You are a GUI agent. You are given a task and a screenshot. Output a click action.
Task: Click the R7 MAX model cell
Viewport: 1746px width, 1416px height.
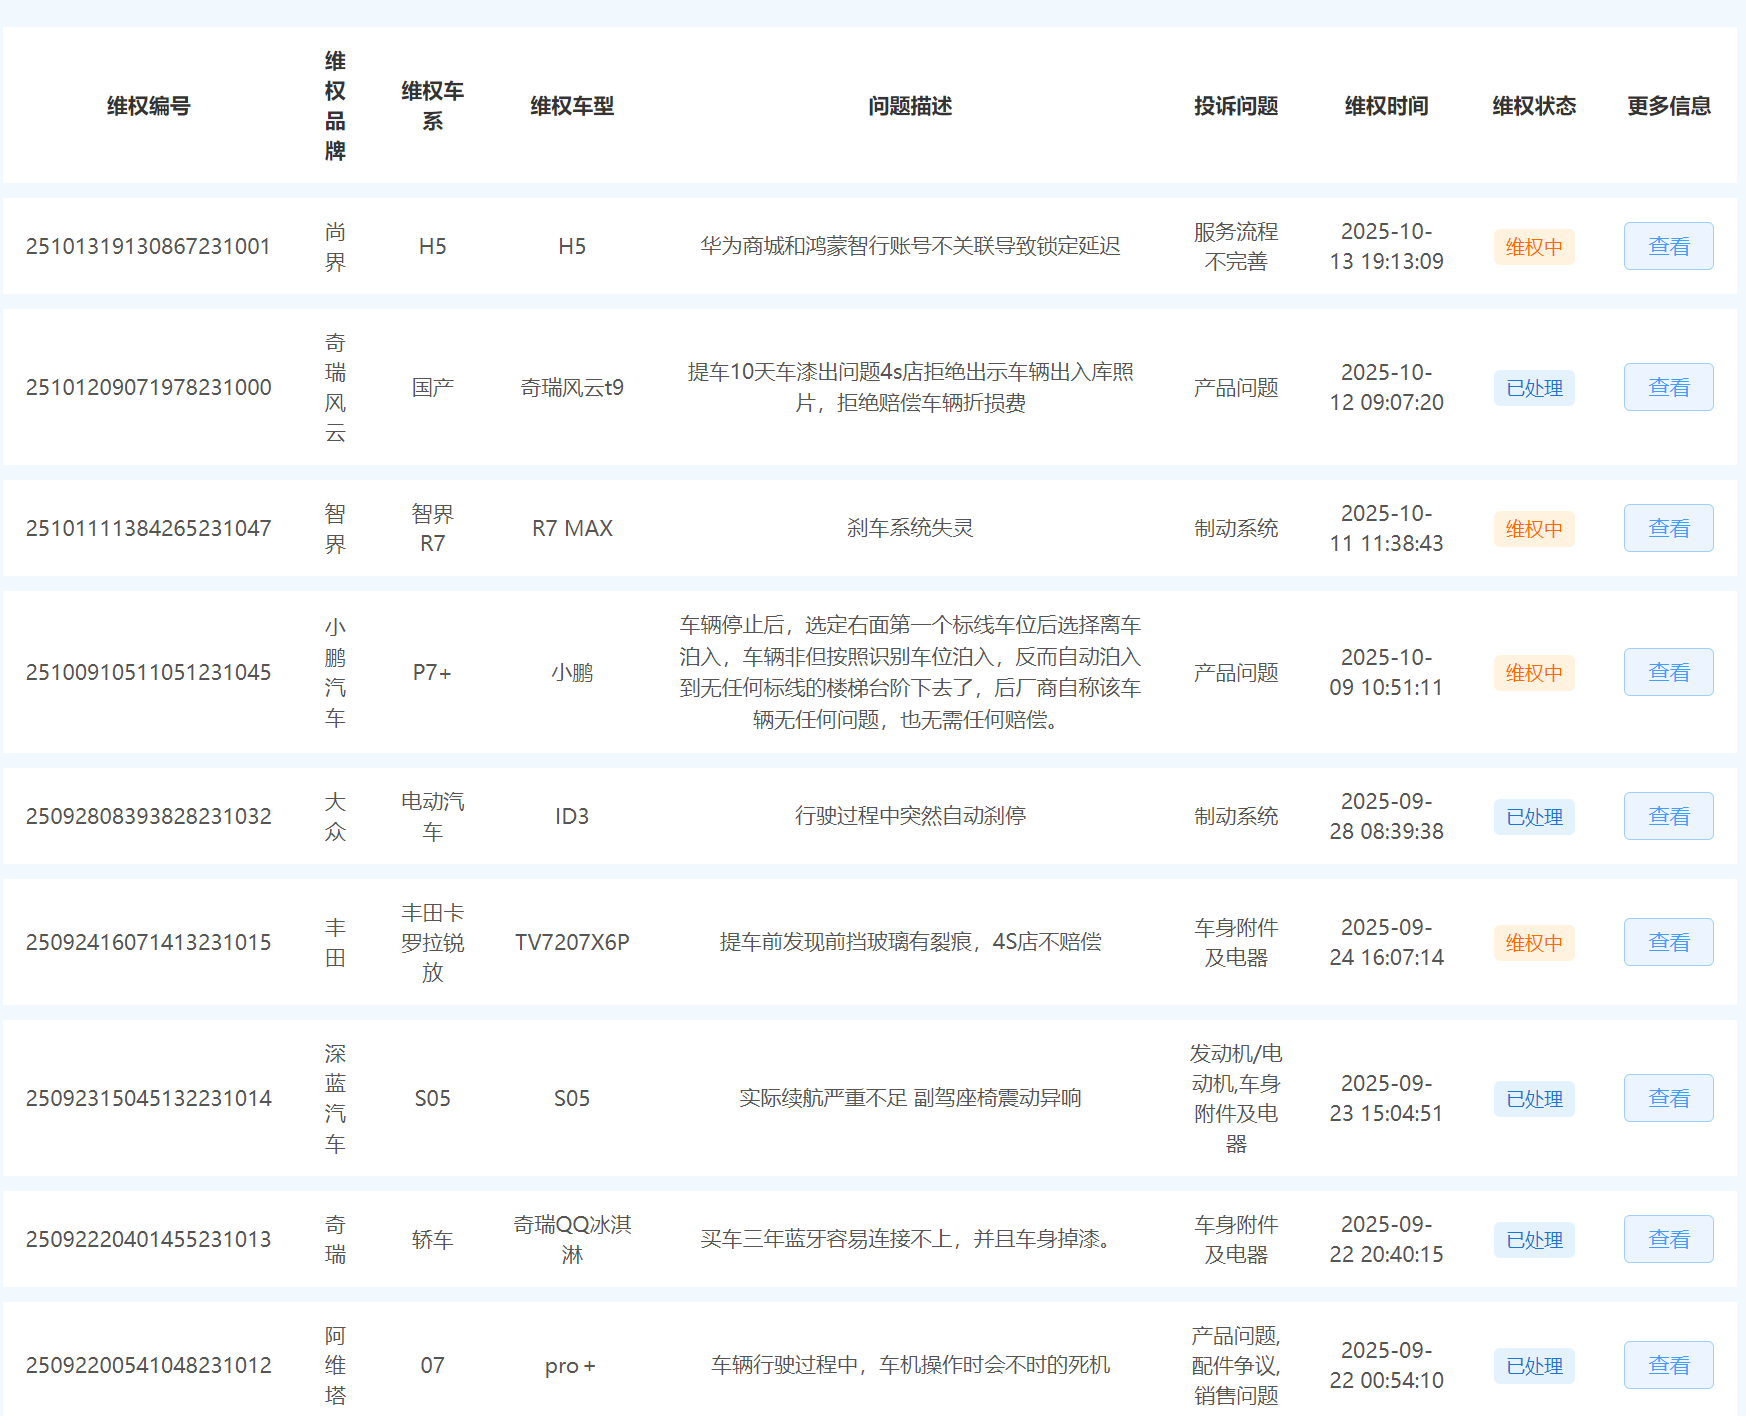[x=572, y=528]
